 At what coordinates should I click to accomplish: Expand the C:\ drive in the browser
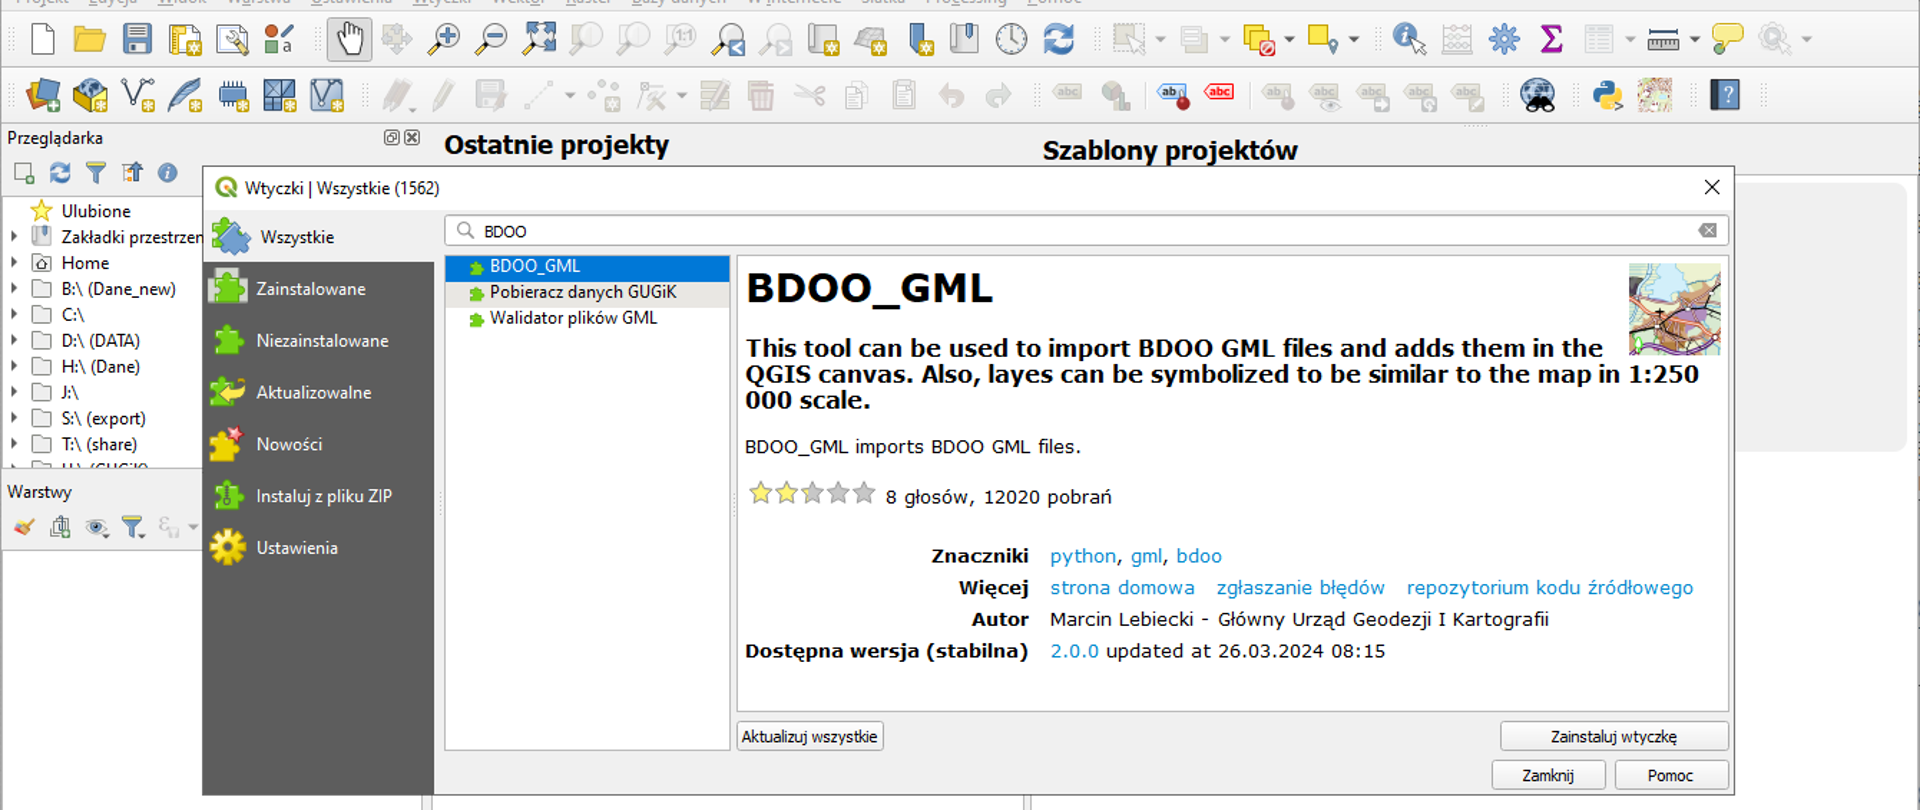(14, 315)
